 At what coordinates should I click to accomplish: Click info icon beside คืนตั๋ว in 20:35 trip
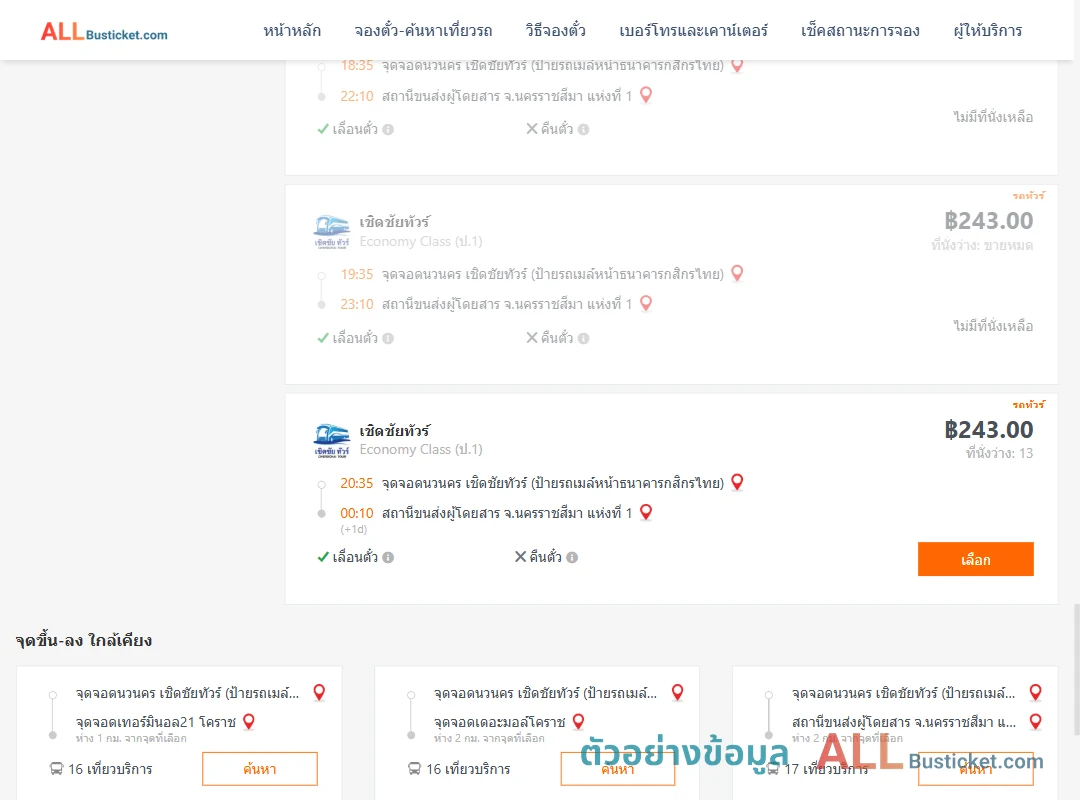[x=572, y=557]
